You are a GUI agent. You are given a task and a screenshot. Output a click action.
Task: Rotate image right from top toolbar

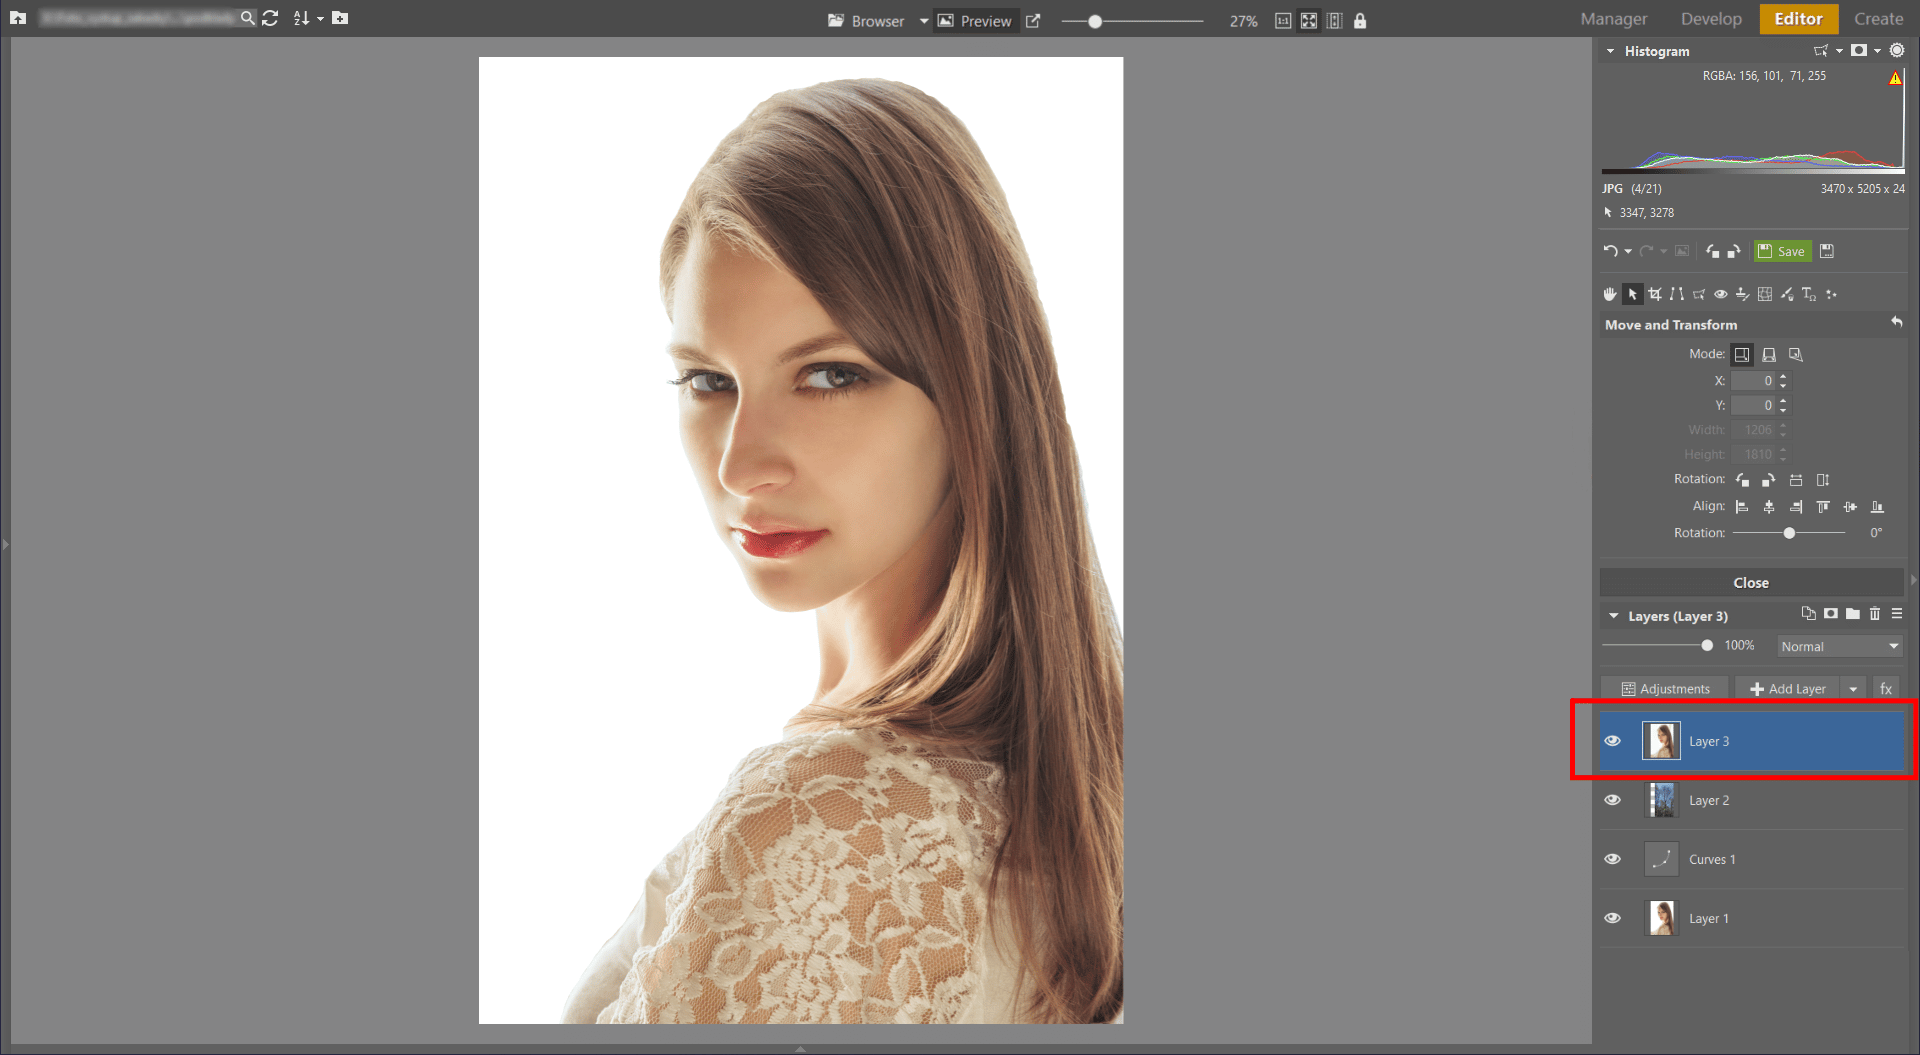pyautogui.click(x=1734, y=251)
